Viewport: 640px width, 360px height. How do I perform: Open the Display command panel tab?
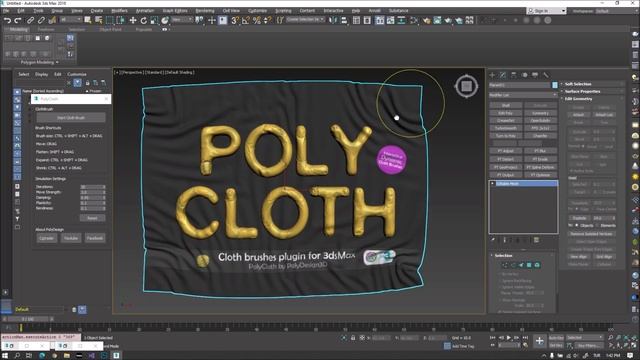click(535, 75)
